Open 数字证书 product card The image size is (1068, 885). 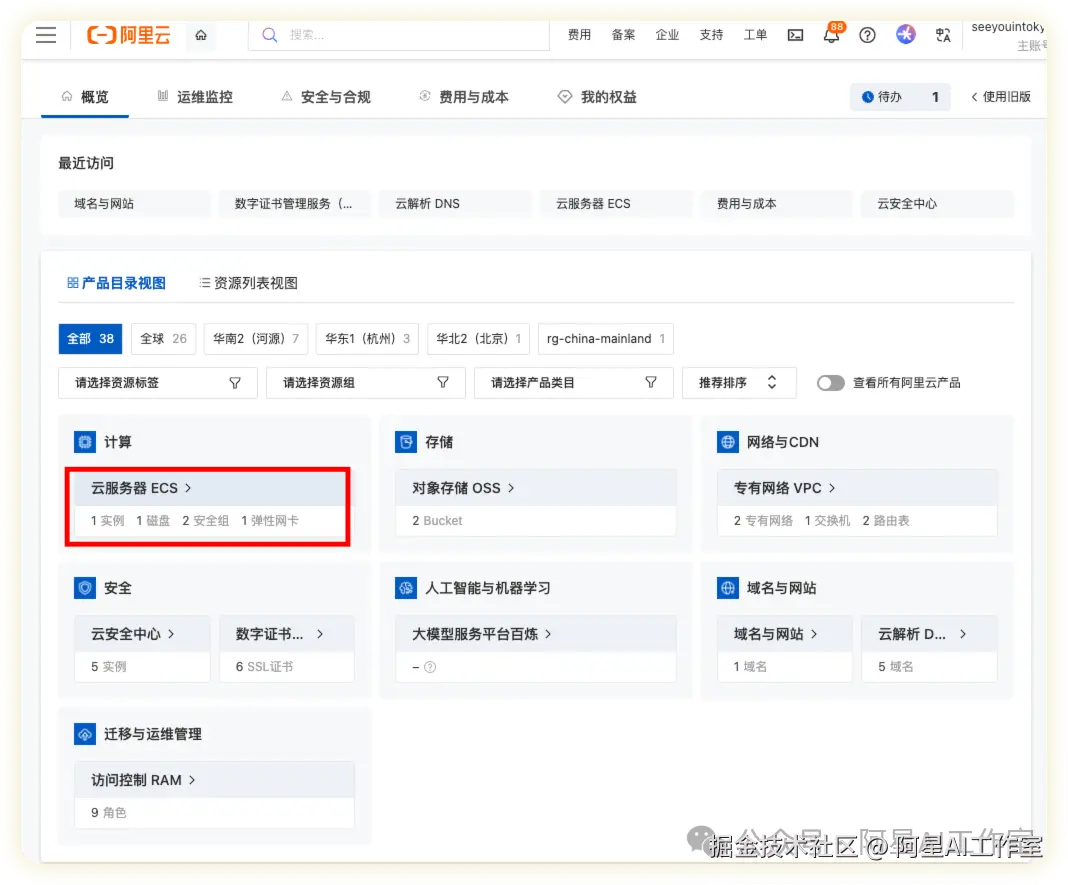point(287,649)
